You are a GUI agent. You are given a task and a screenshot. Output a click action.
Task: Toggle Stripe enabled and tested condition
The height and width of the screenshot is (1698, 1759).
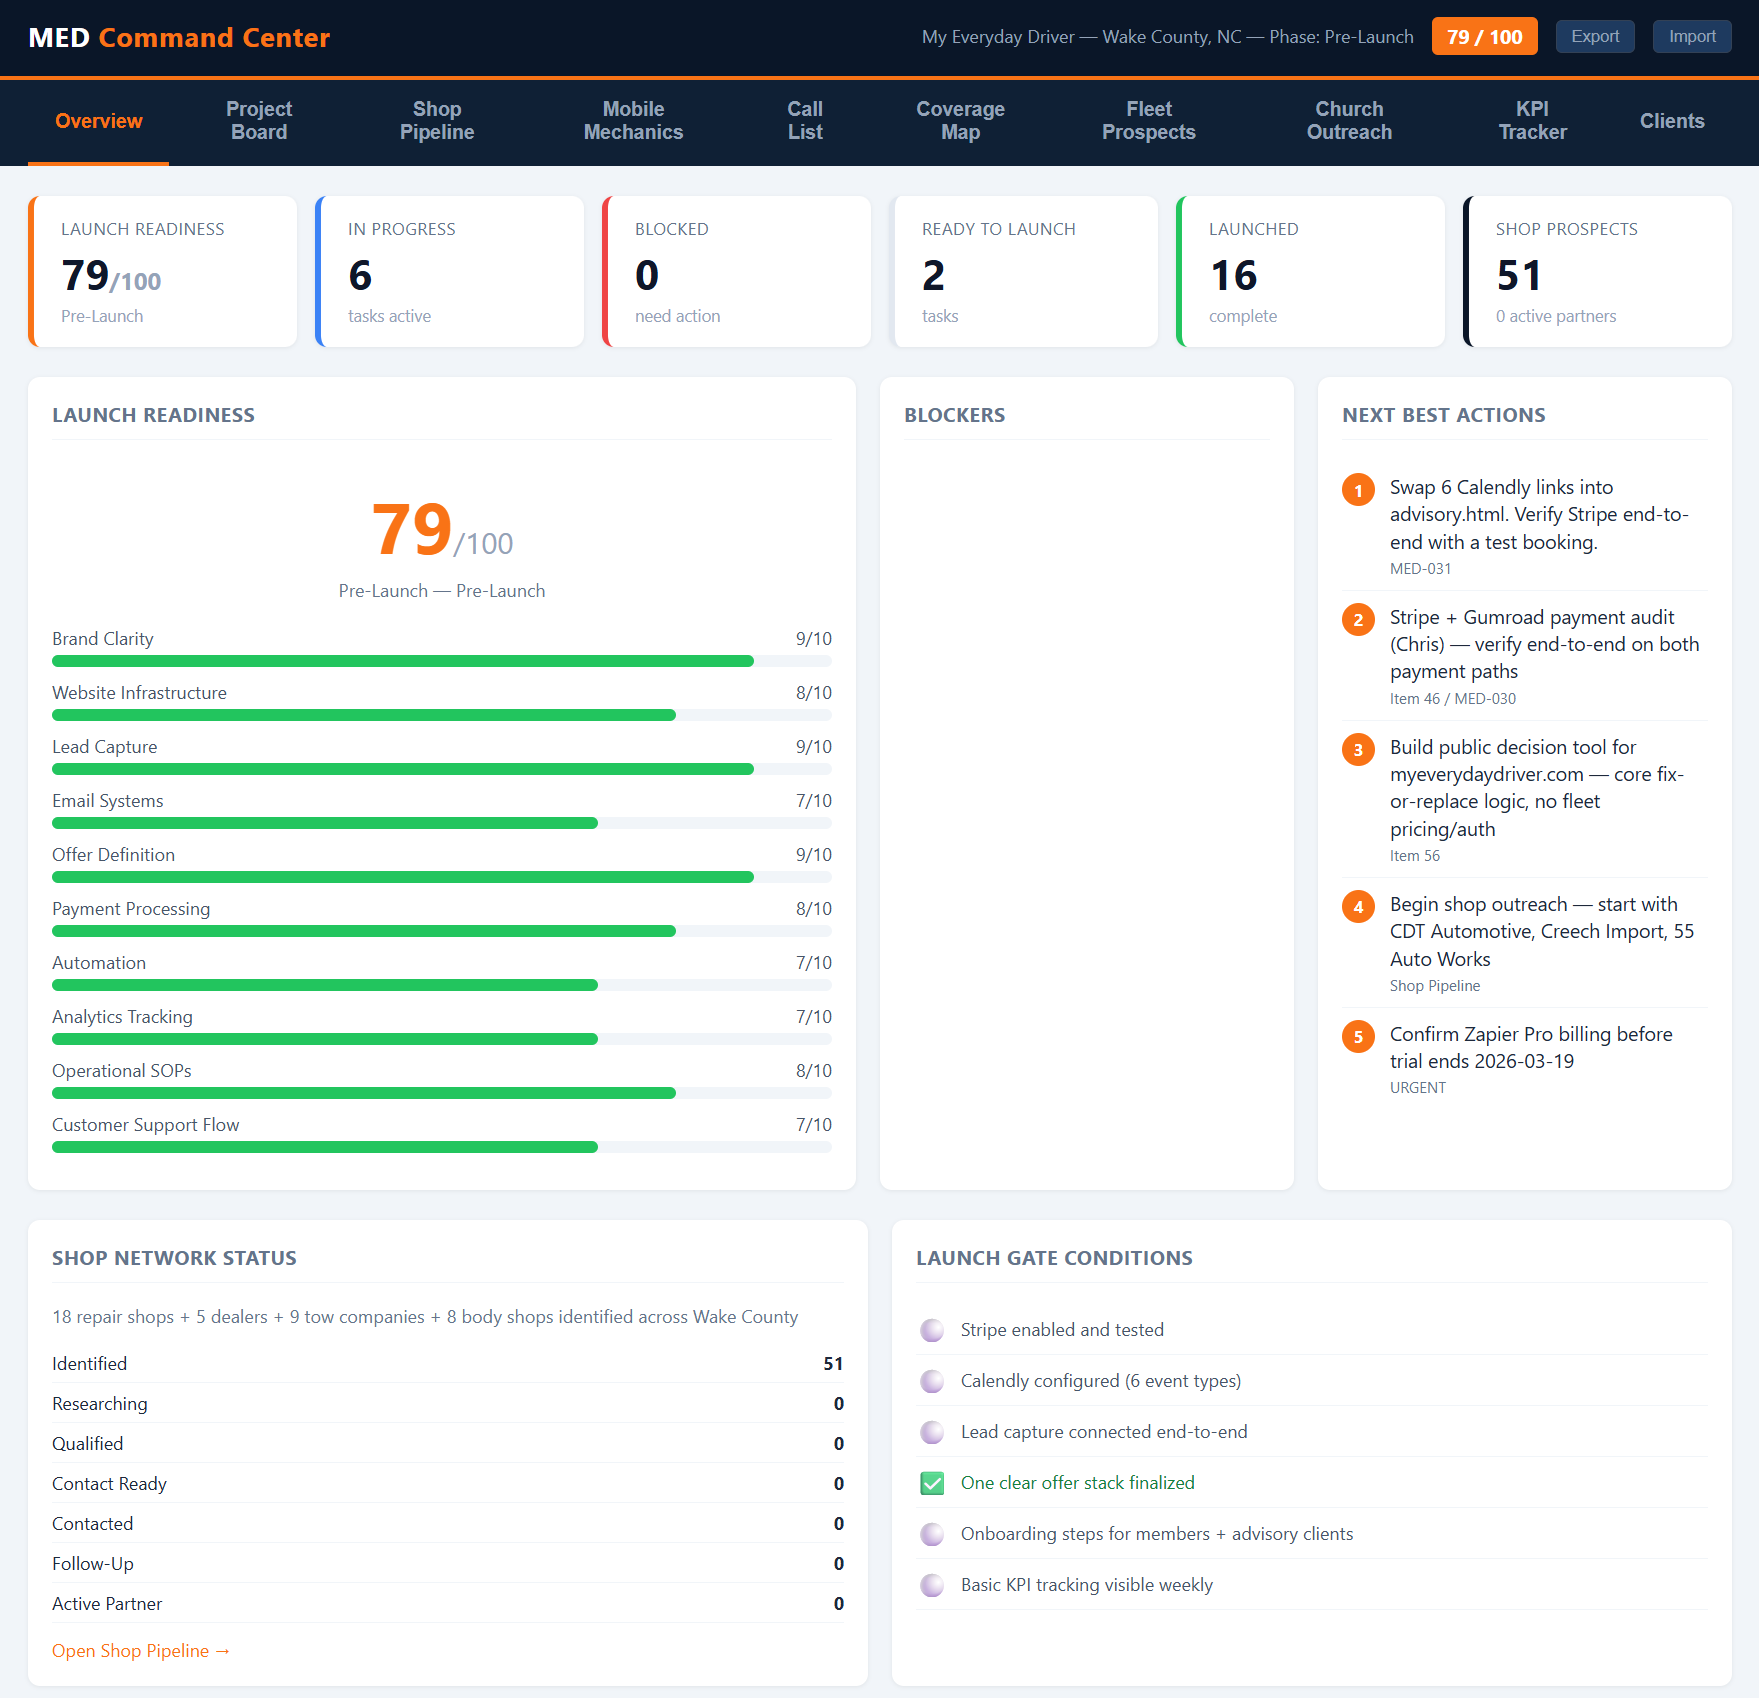[x=932, y=1330]
